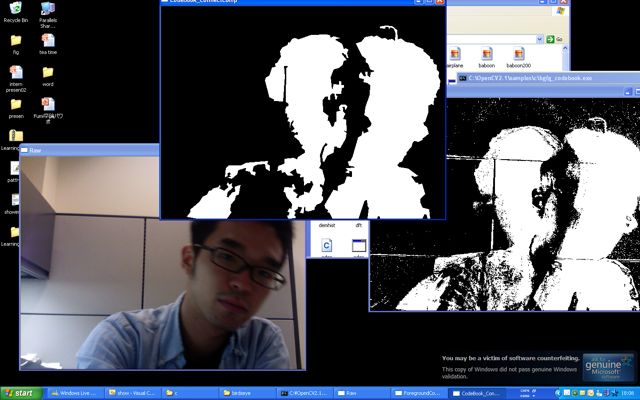640x400 pixels.
Task: Close the CodeBook connected-components mask window
Action: point(440,2)
